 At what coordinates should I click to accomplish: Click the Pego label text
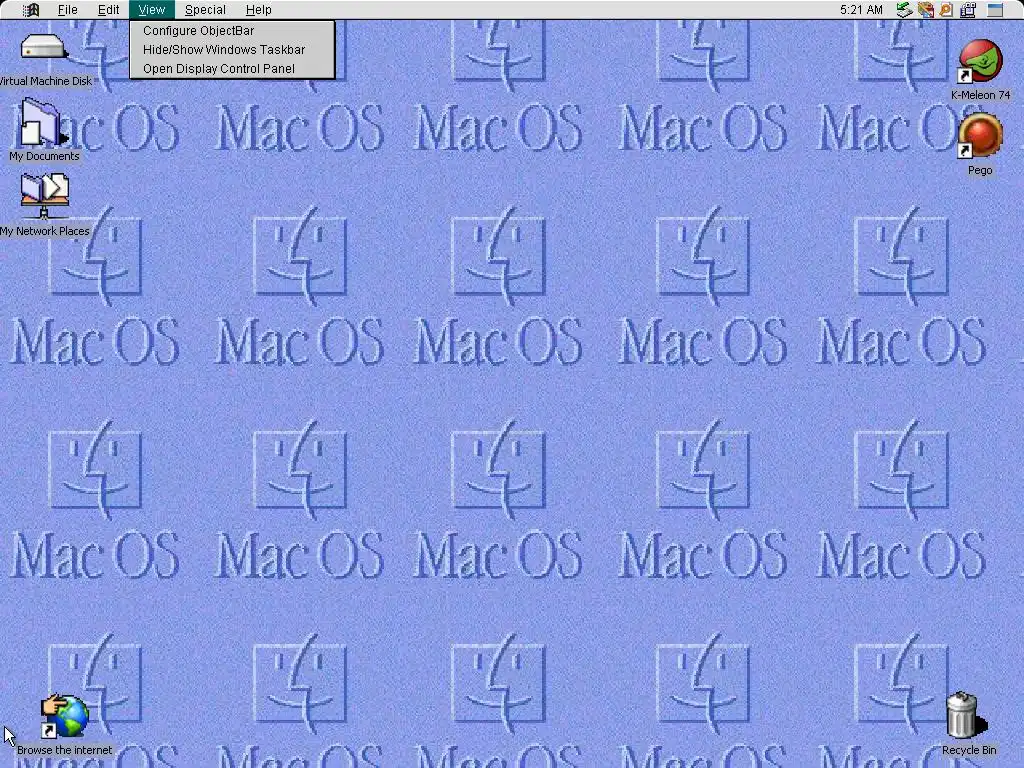pos(980,170)
